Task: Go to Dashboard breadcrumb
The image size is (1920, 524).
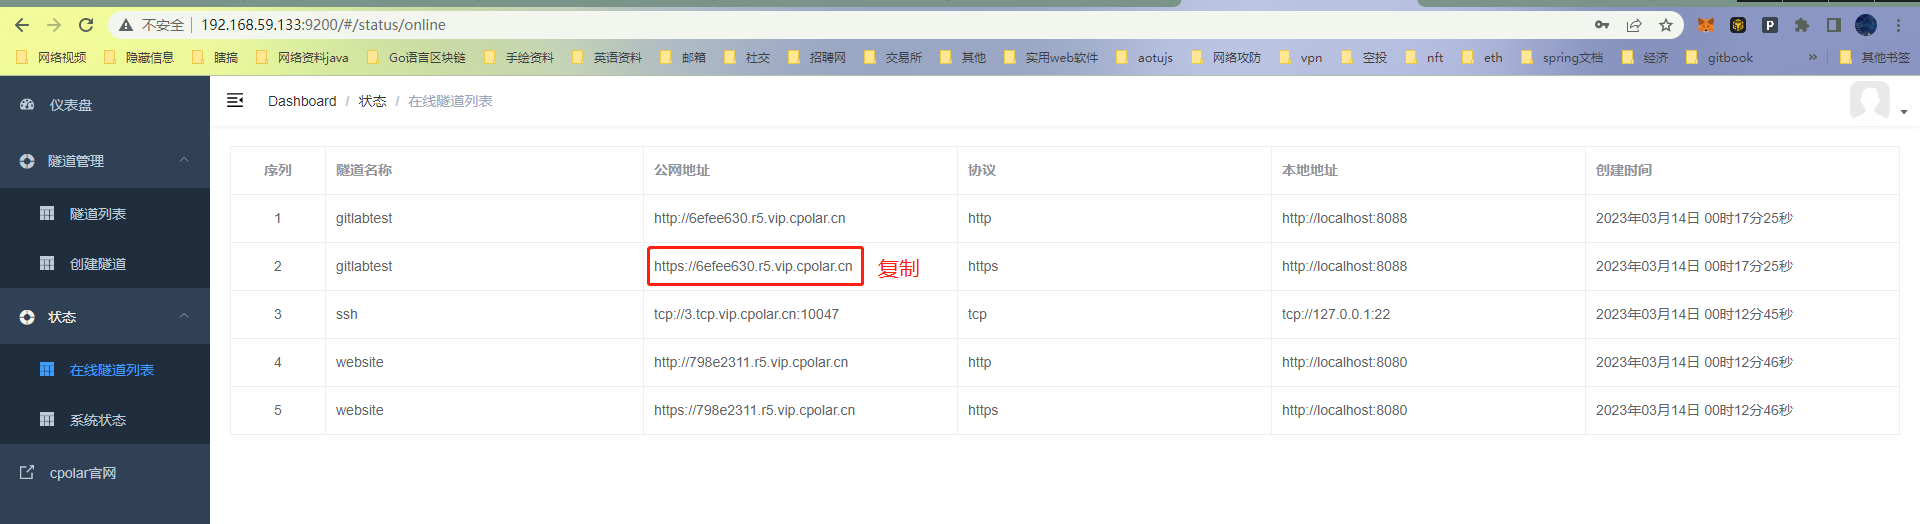Action: coord(302,101)
